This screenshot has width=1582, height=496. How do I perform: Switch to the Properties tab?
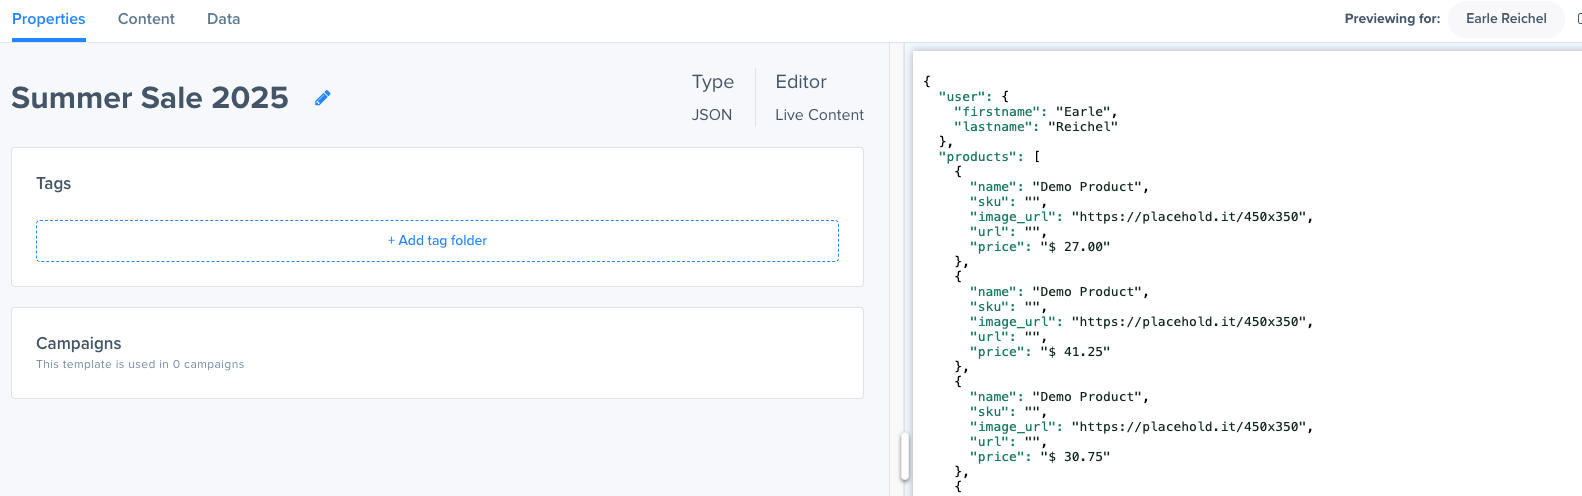[49, 19]
